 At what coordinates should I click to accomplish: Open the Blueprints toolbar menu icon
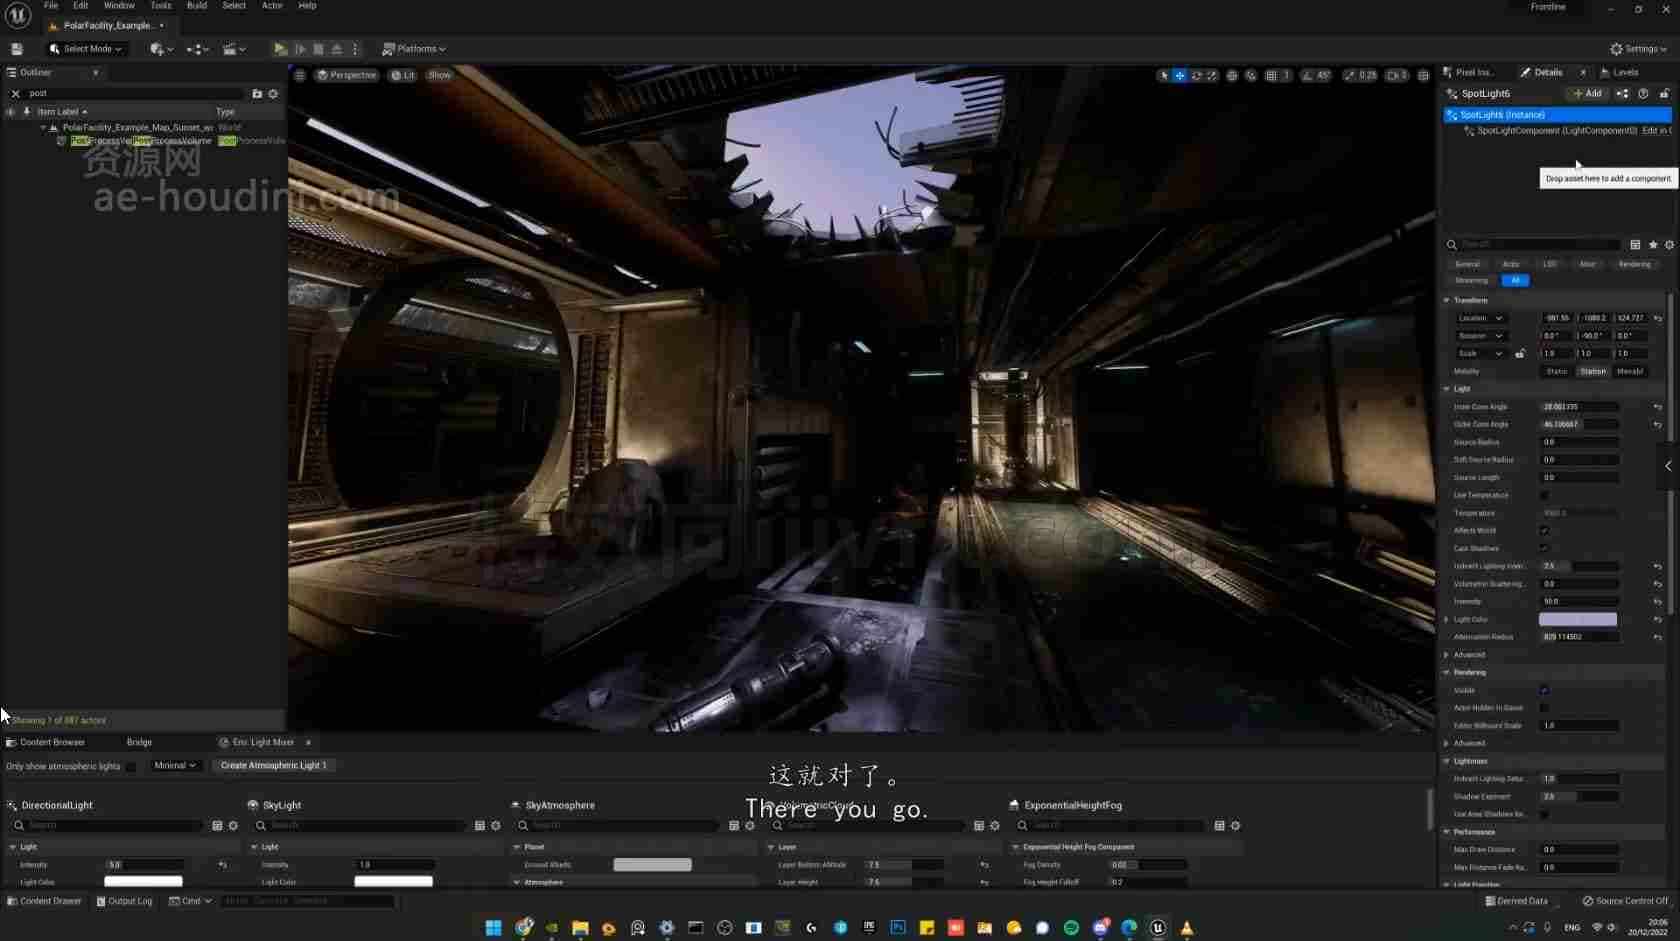[x=197, y=49]
